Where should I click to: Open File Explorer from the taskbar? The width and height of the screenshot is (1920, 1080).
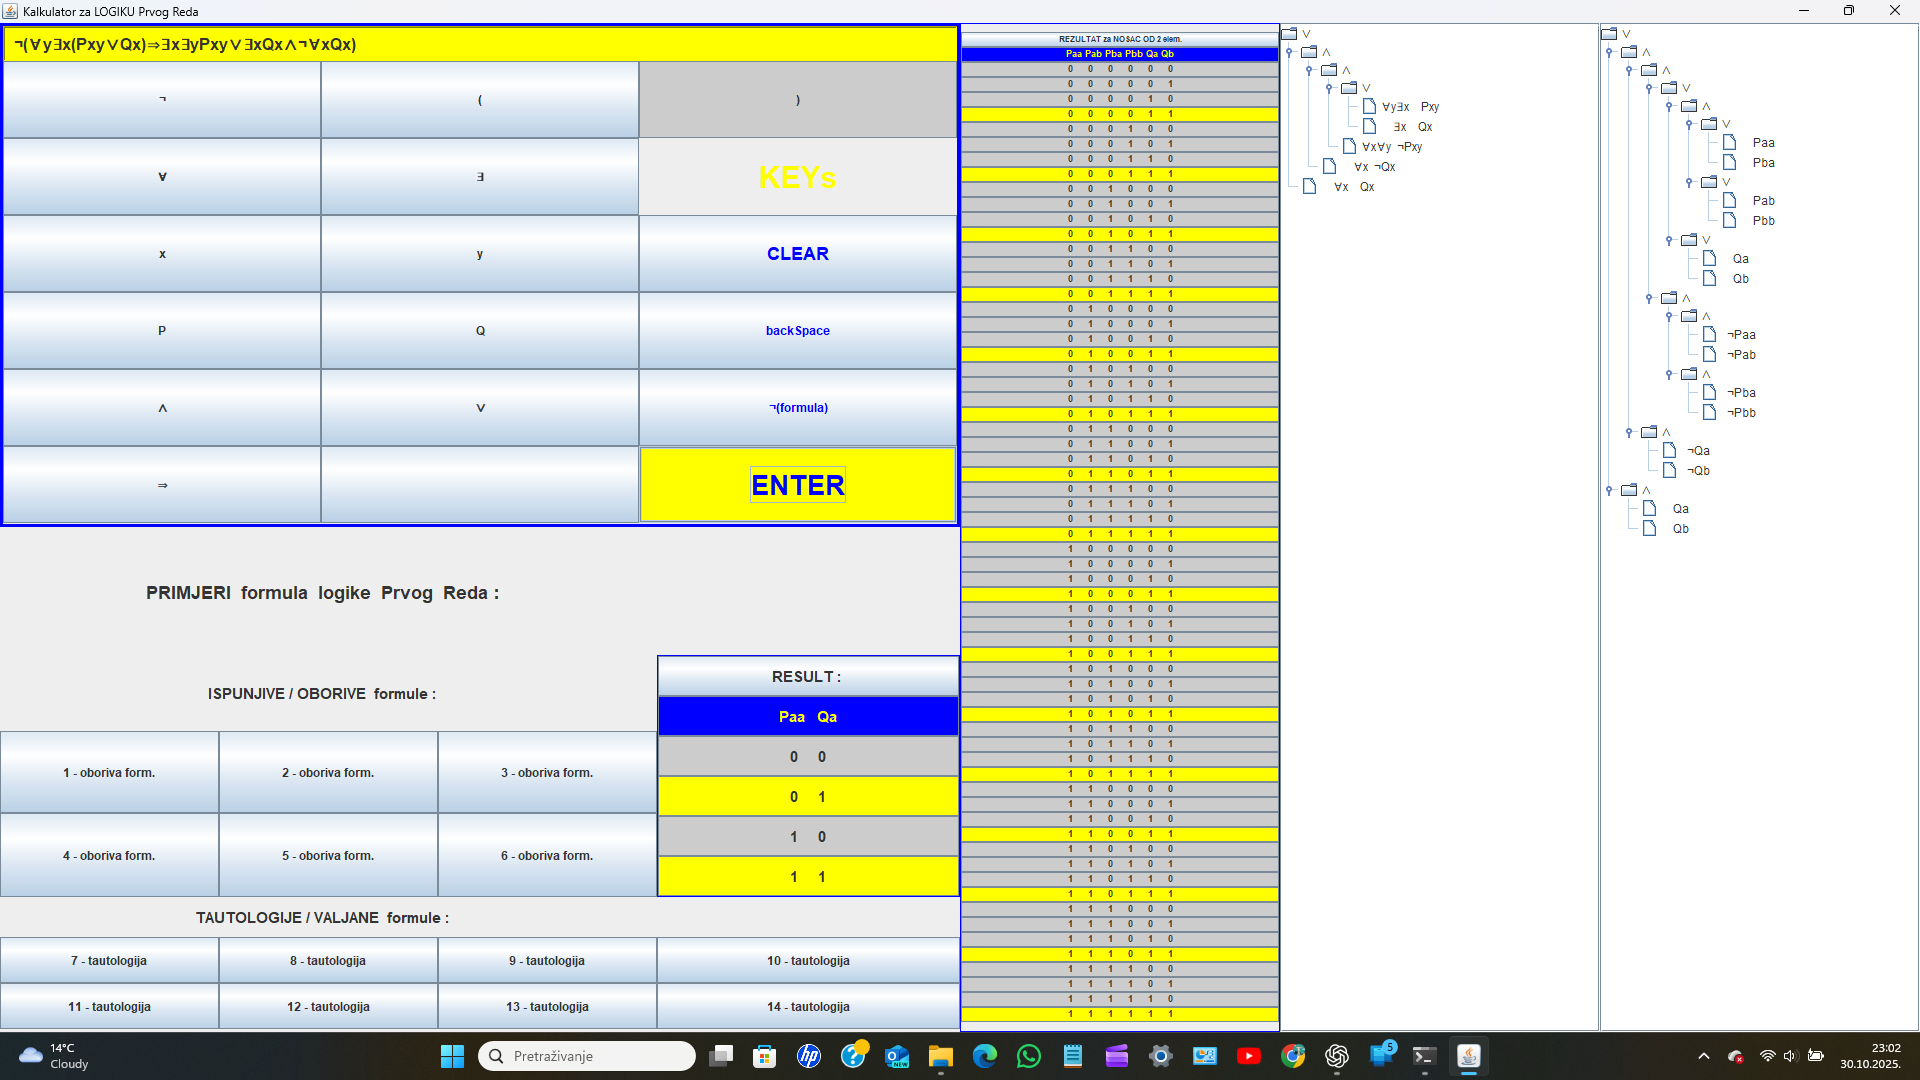pyautogui.click(x=940, y=1056)
